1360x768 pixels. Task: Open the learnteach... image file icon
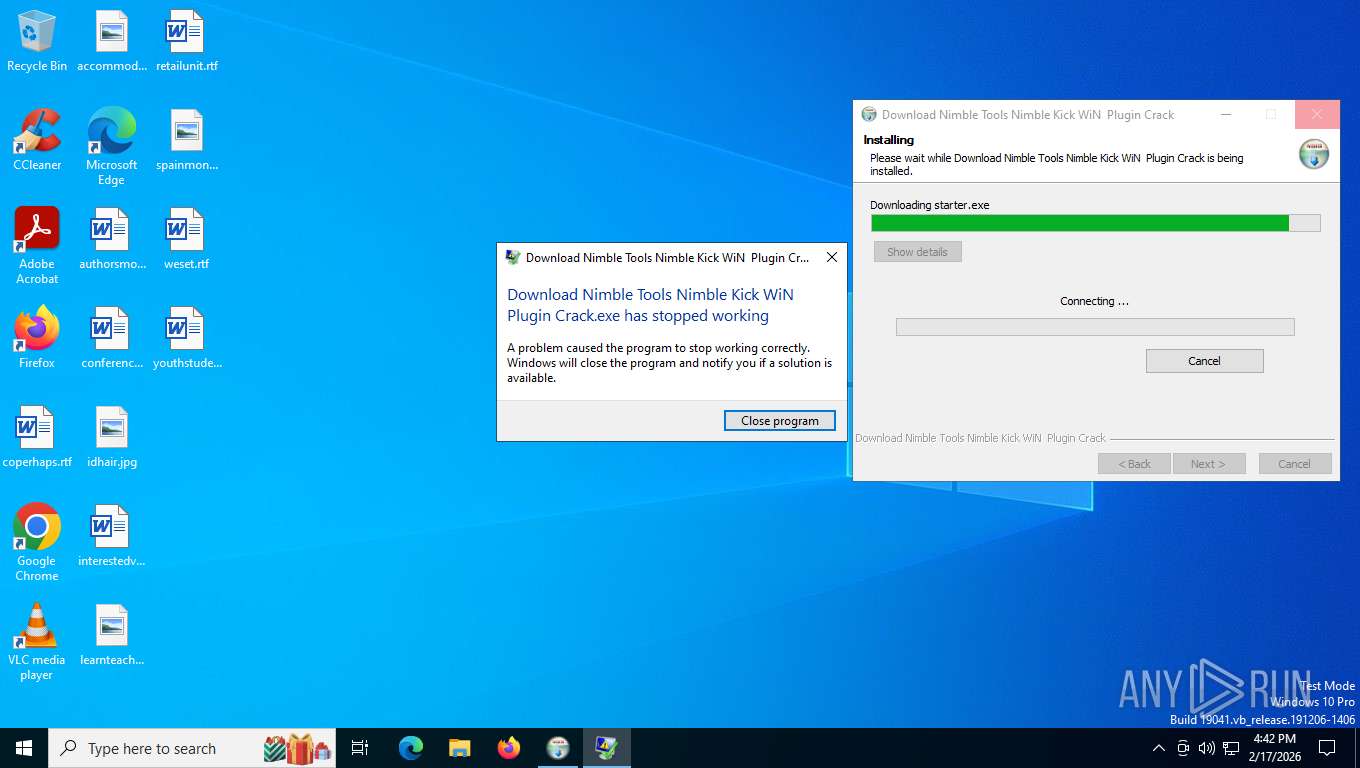point(112,635)
